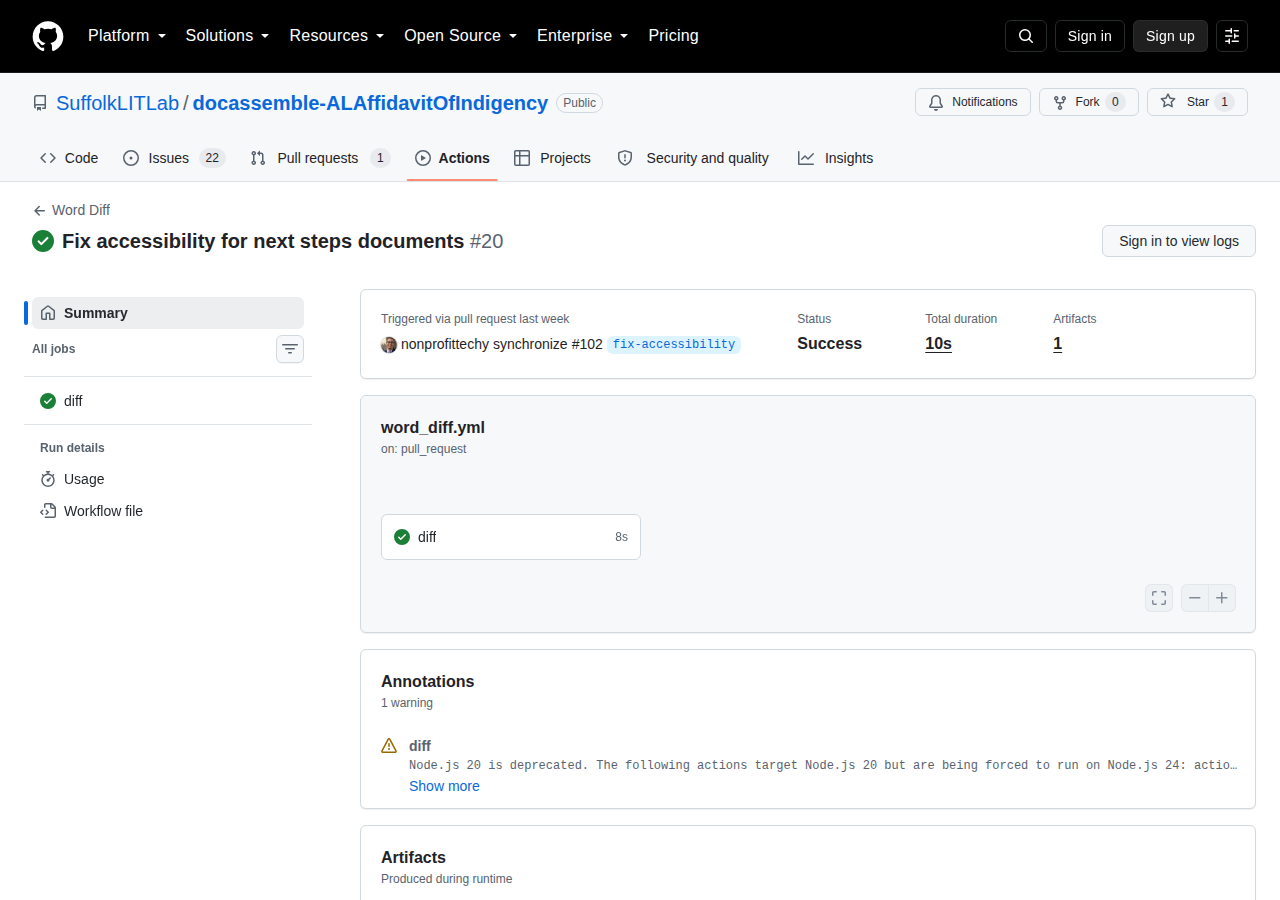Image resolution: width=1280 pixels, height=900 pixels.
Task: Open the diff job card in graph
Action: coord(511,537)
